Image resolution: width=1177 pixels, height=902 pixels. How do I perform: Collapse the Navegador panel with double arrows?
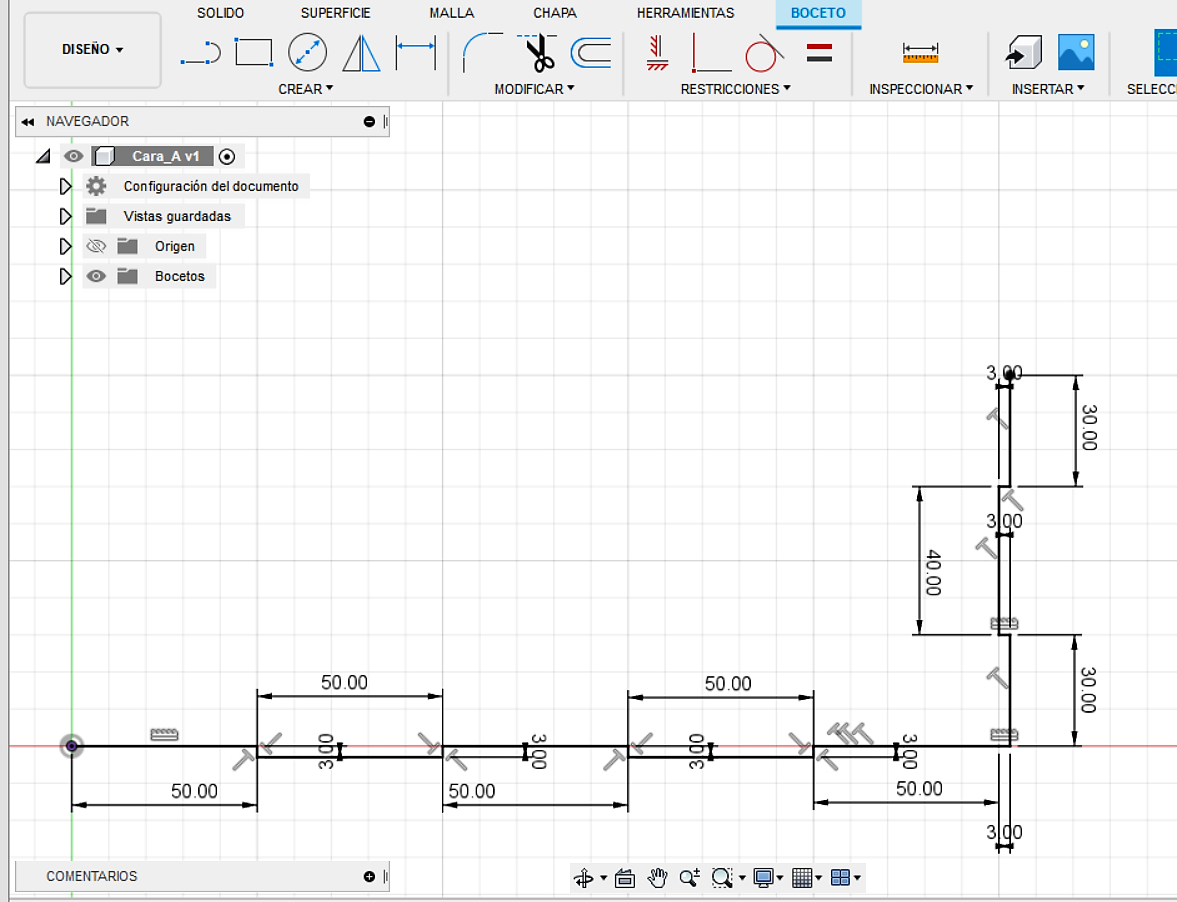[x=28, y=122]
